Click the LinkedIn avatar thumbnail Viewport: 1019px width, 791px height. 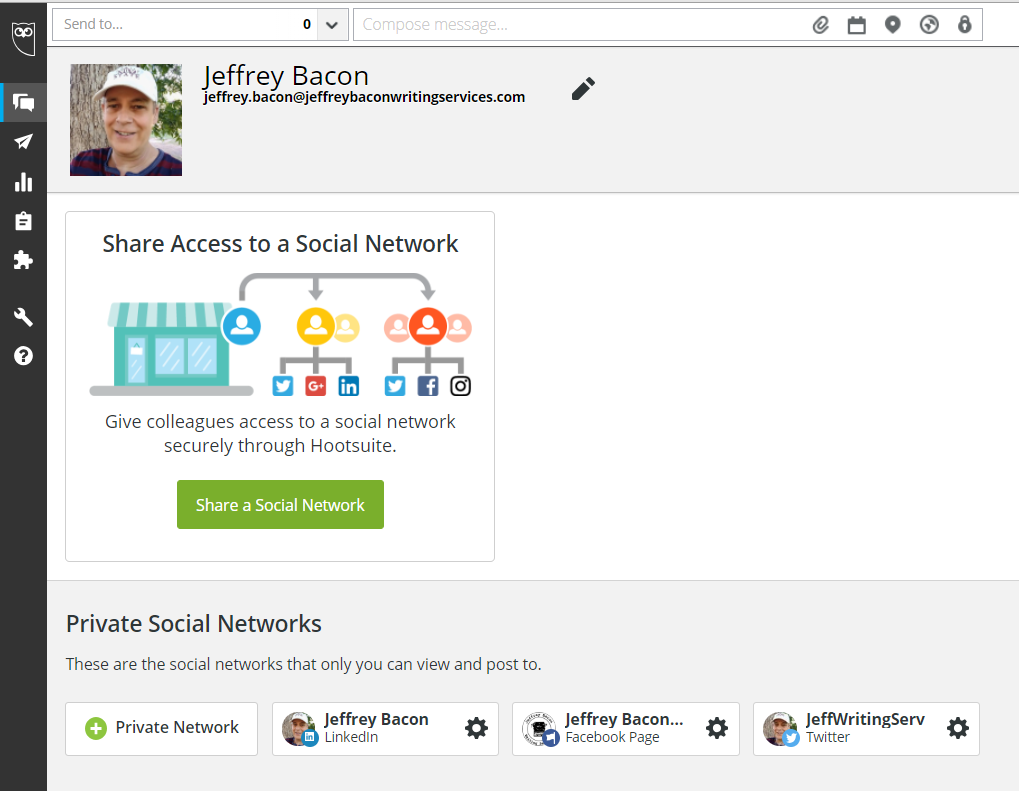pos(300,729)
